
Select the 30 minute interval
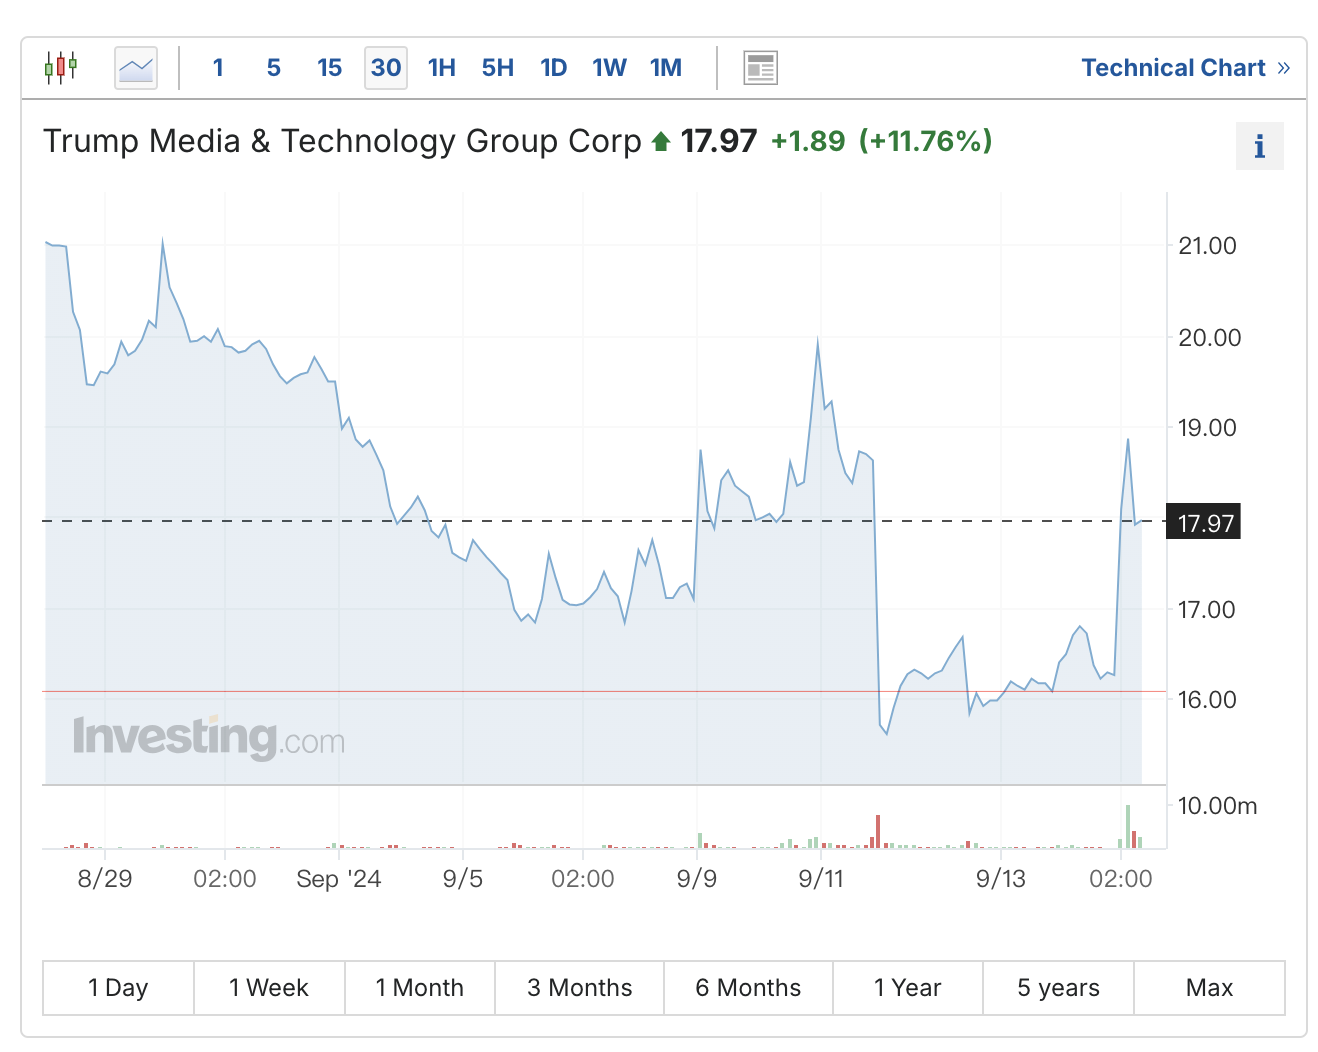386,68
